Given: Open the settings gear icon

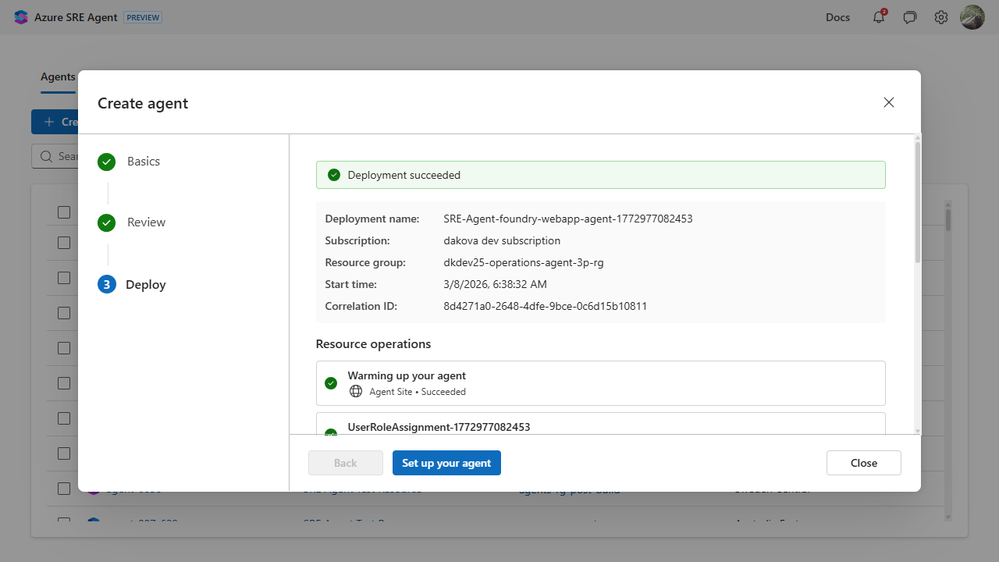Looking at the screenshot, I should click(941, 17).
